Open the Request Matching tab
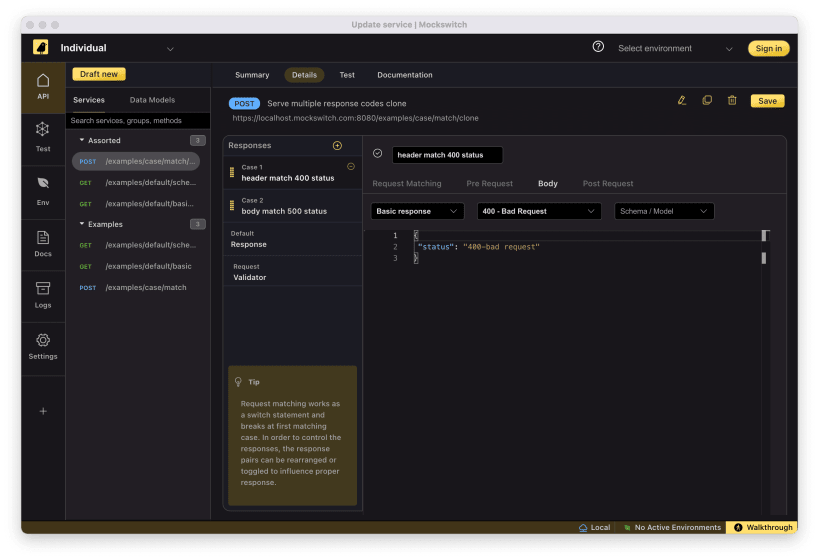Screen dimensions: 819x560 [407, 183]
